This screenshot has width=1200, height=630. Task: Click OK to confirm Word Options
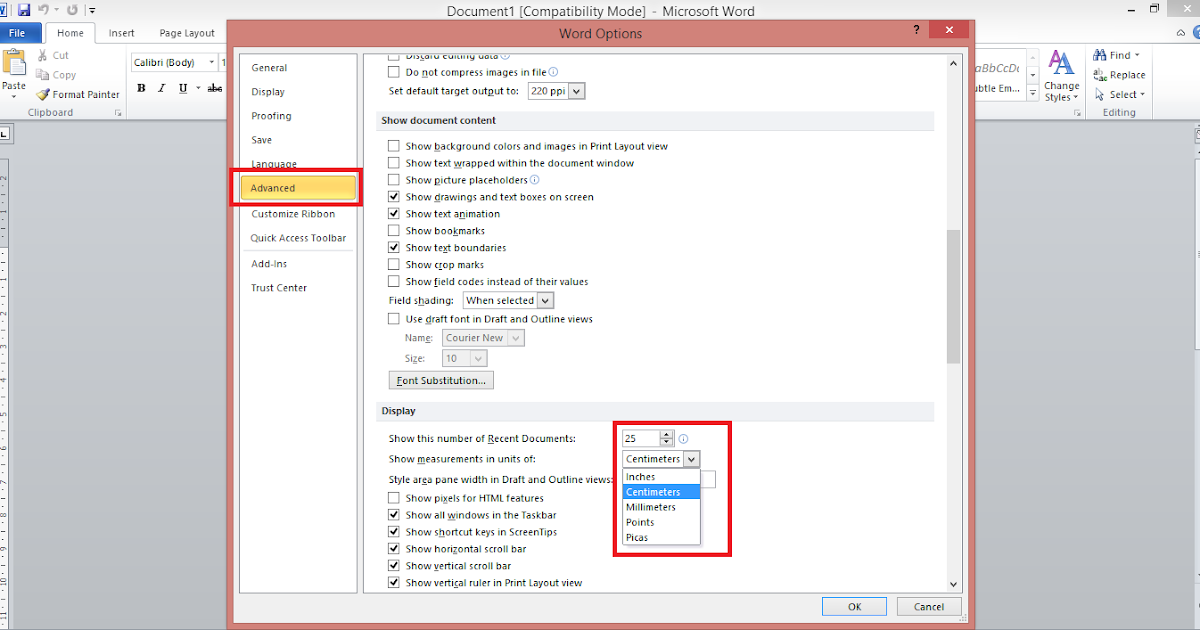pyautogui.click(x=854, y=607)
